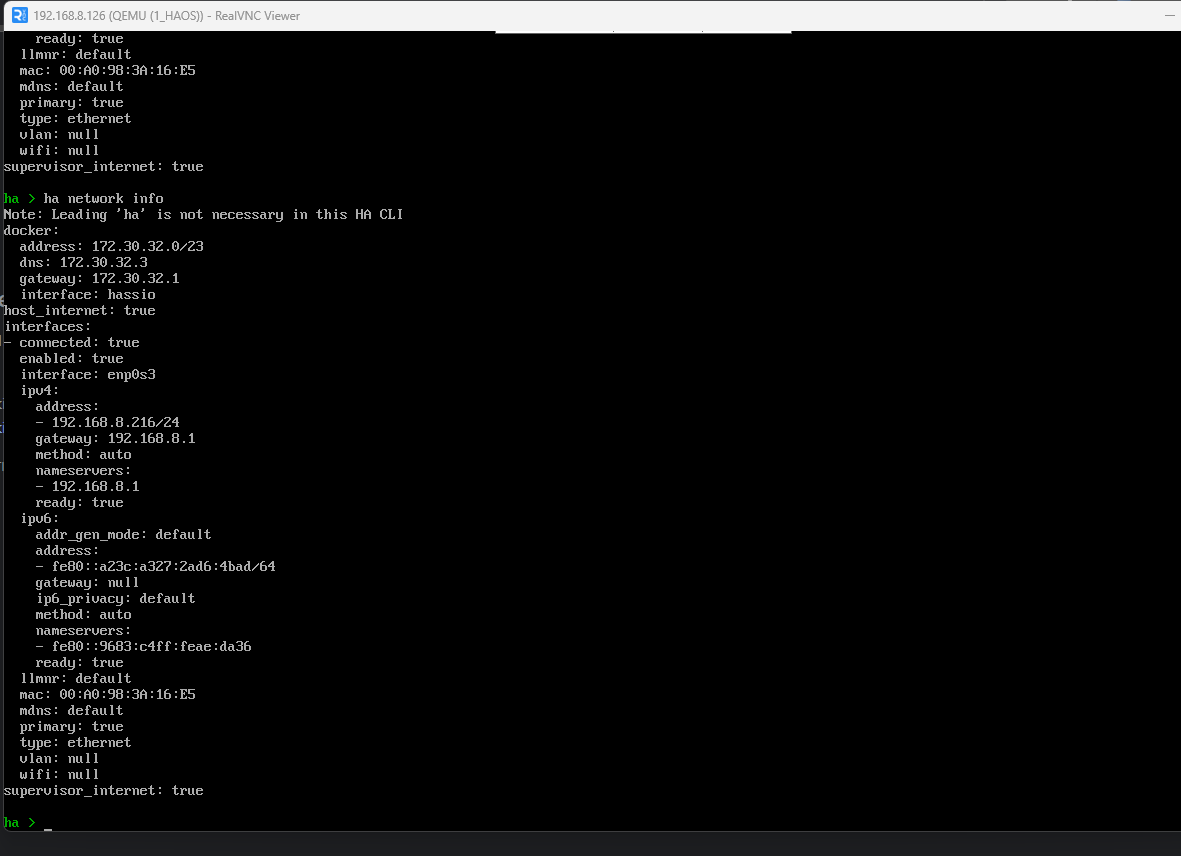Image resolution: width=1181 pixels, height=856 pixels.
Task: Click the docker dns 172.30.32.3 line
Action: [x=83, y=262]
